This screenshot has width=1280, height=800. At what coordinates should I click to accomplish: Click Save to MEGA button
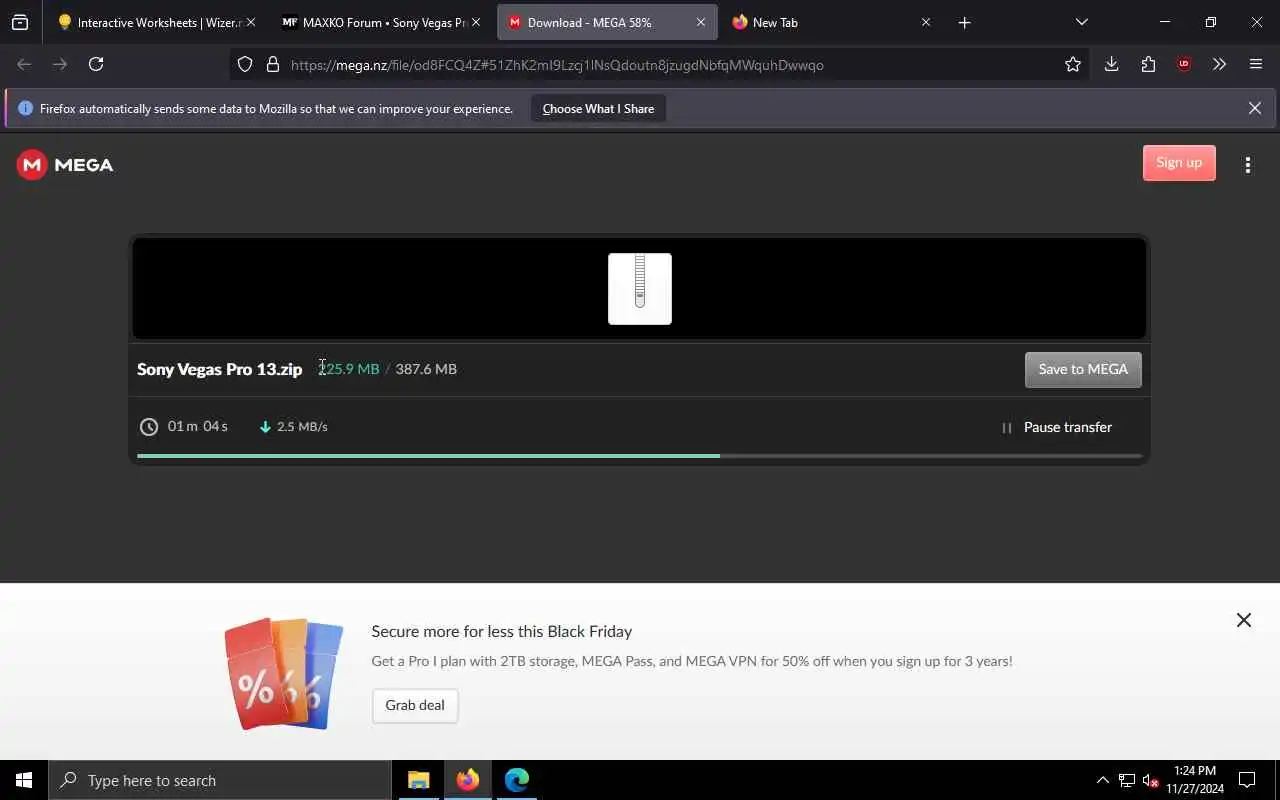1083,370
